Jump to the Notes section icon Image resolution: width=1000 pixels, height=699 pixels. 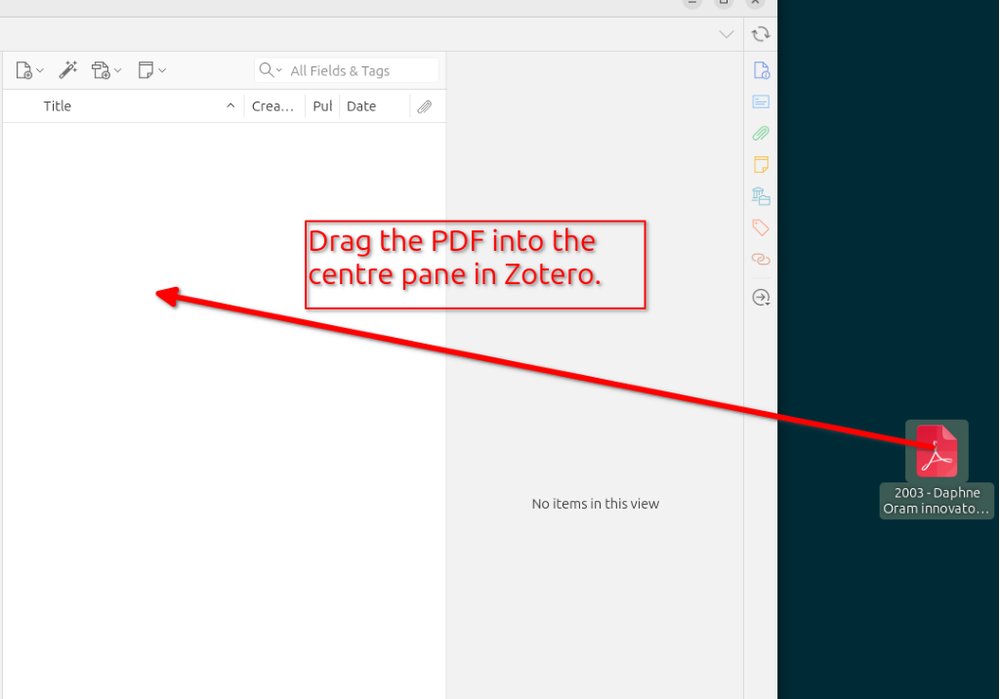[761, 165]
